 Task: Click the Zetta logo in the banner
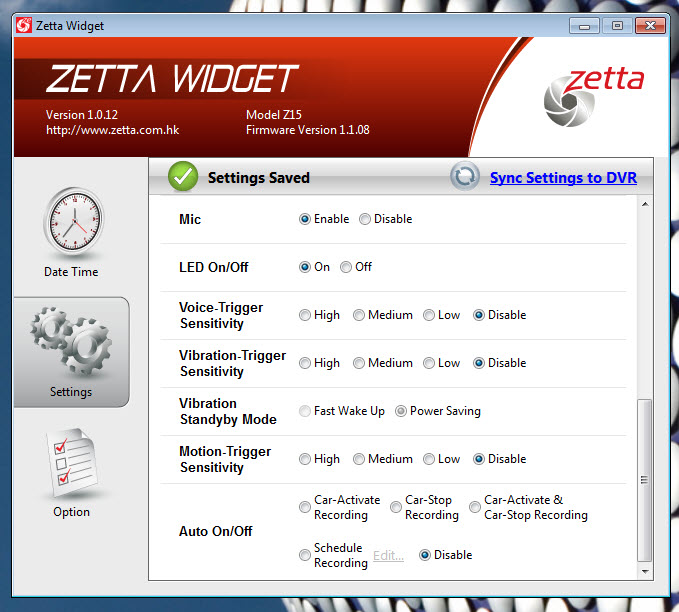(x=593, y=97)
